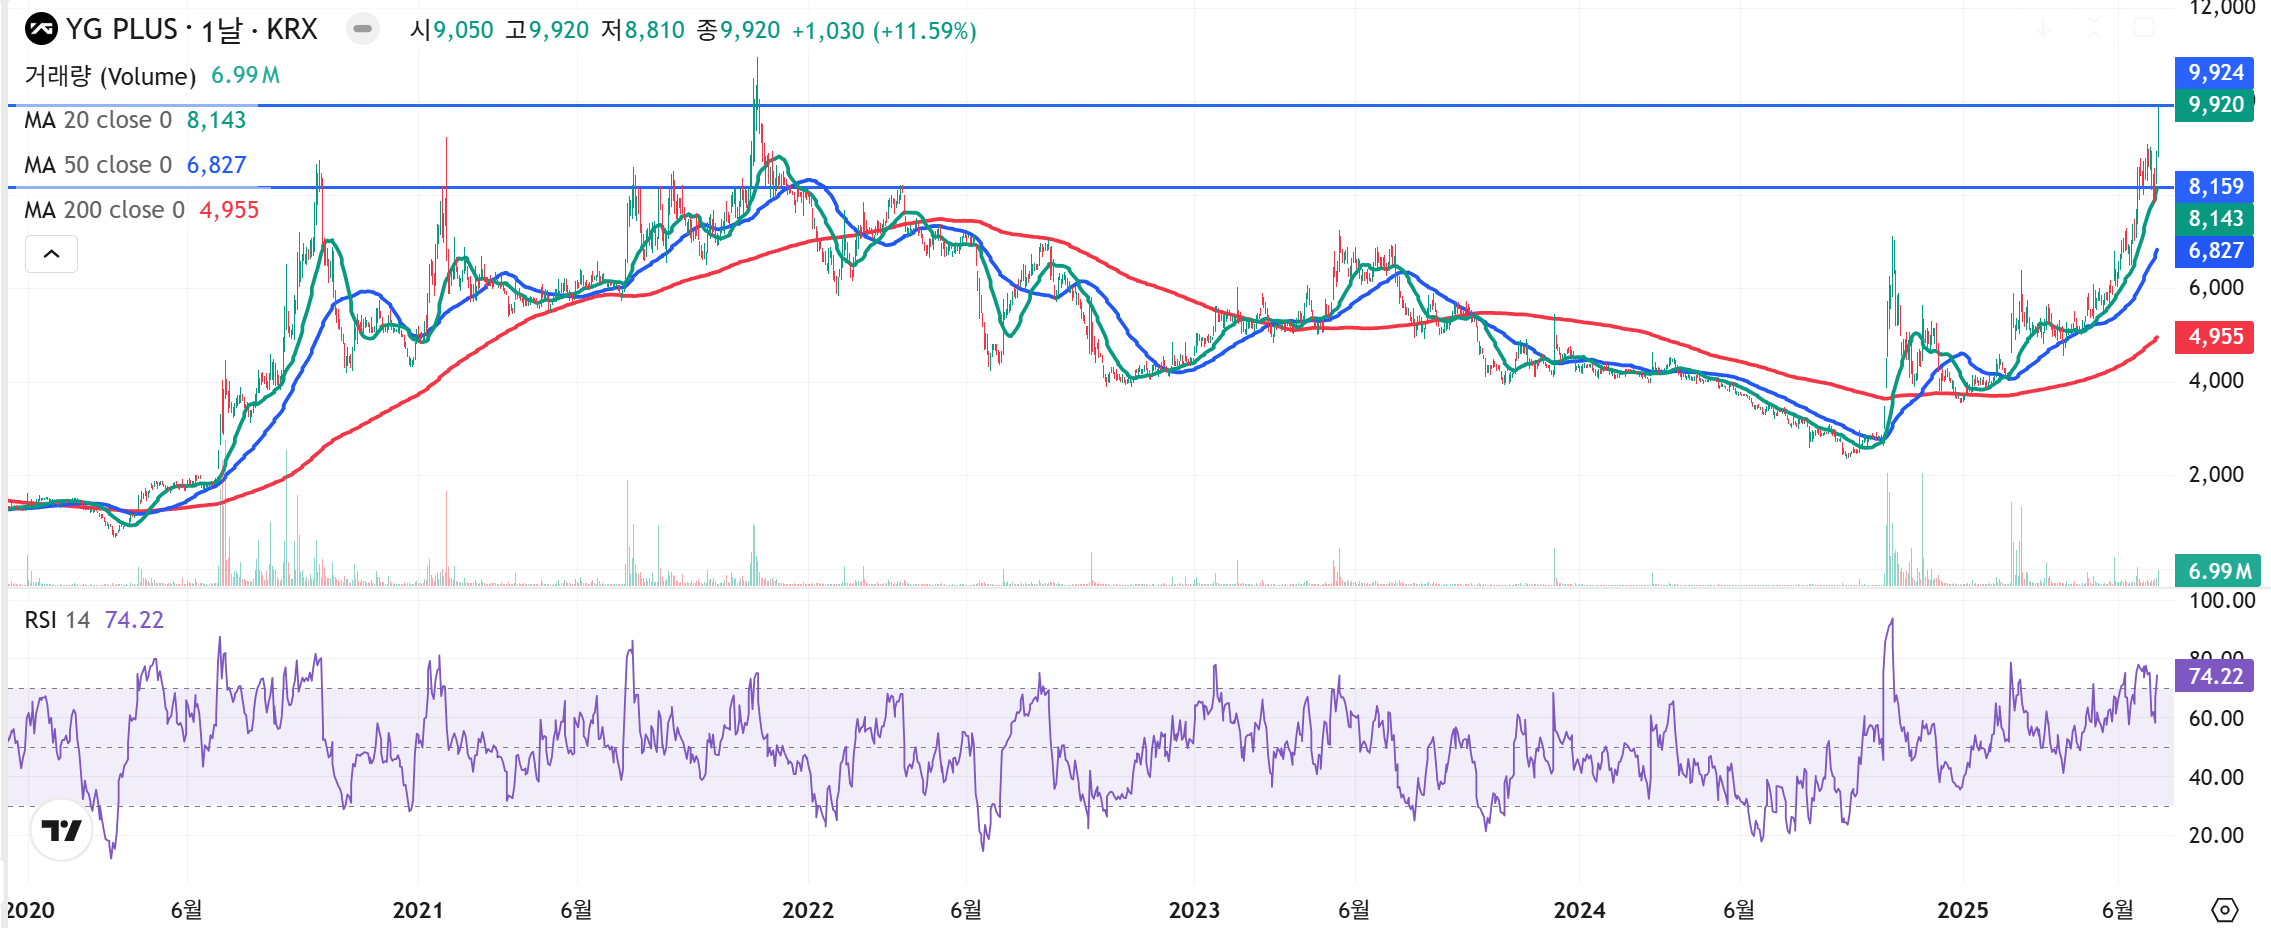Viewport: 2271px width, 928px height.
Task: Click the green 8,143 price-axis label
Action: (x=2214, y=219)
